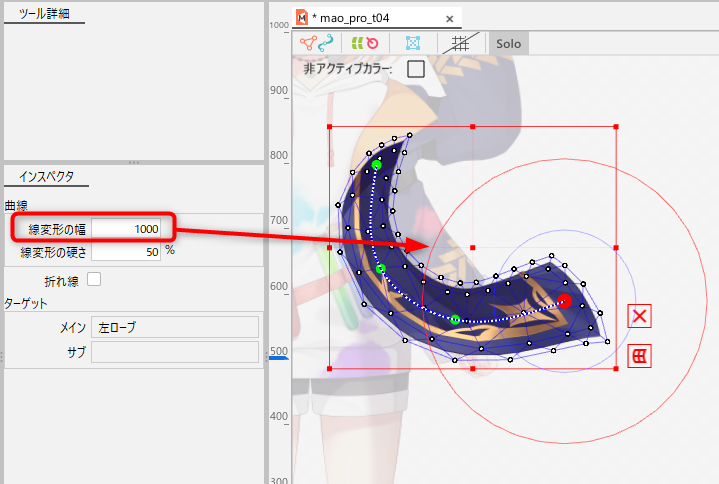This screenshot has width=719, height=484.
Task: Click the blue bounding box toolbar icon
Action: tap(412, 43)
